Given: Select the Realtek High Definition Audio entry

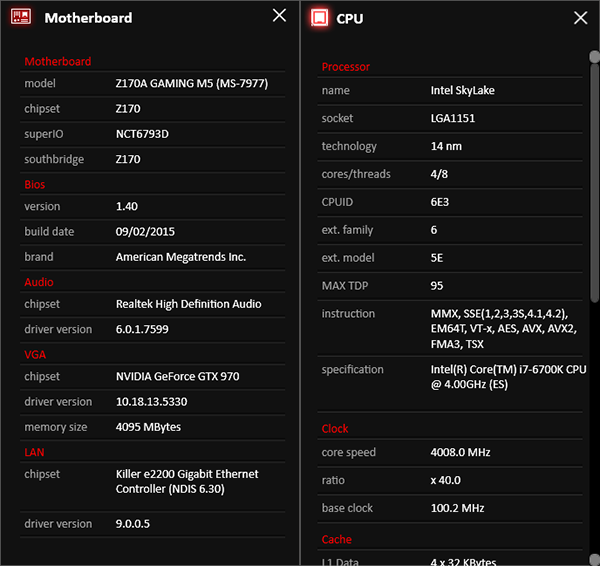Looking at the screenshot, I should pyautogui.click(x=187, y=304).
